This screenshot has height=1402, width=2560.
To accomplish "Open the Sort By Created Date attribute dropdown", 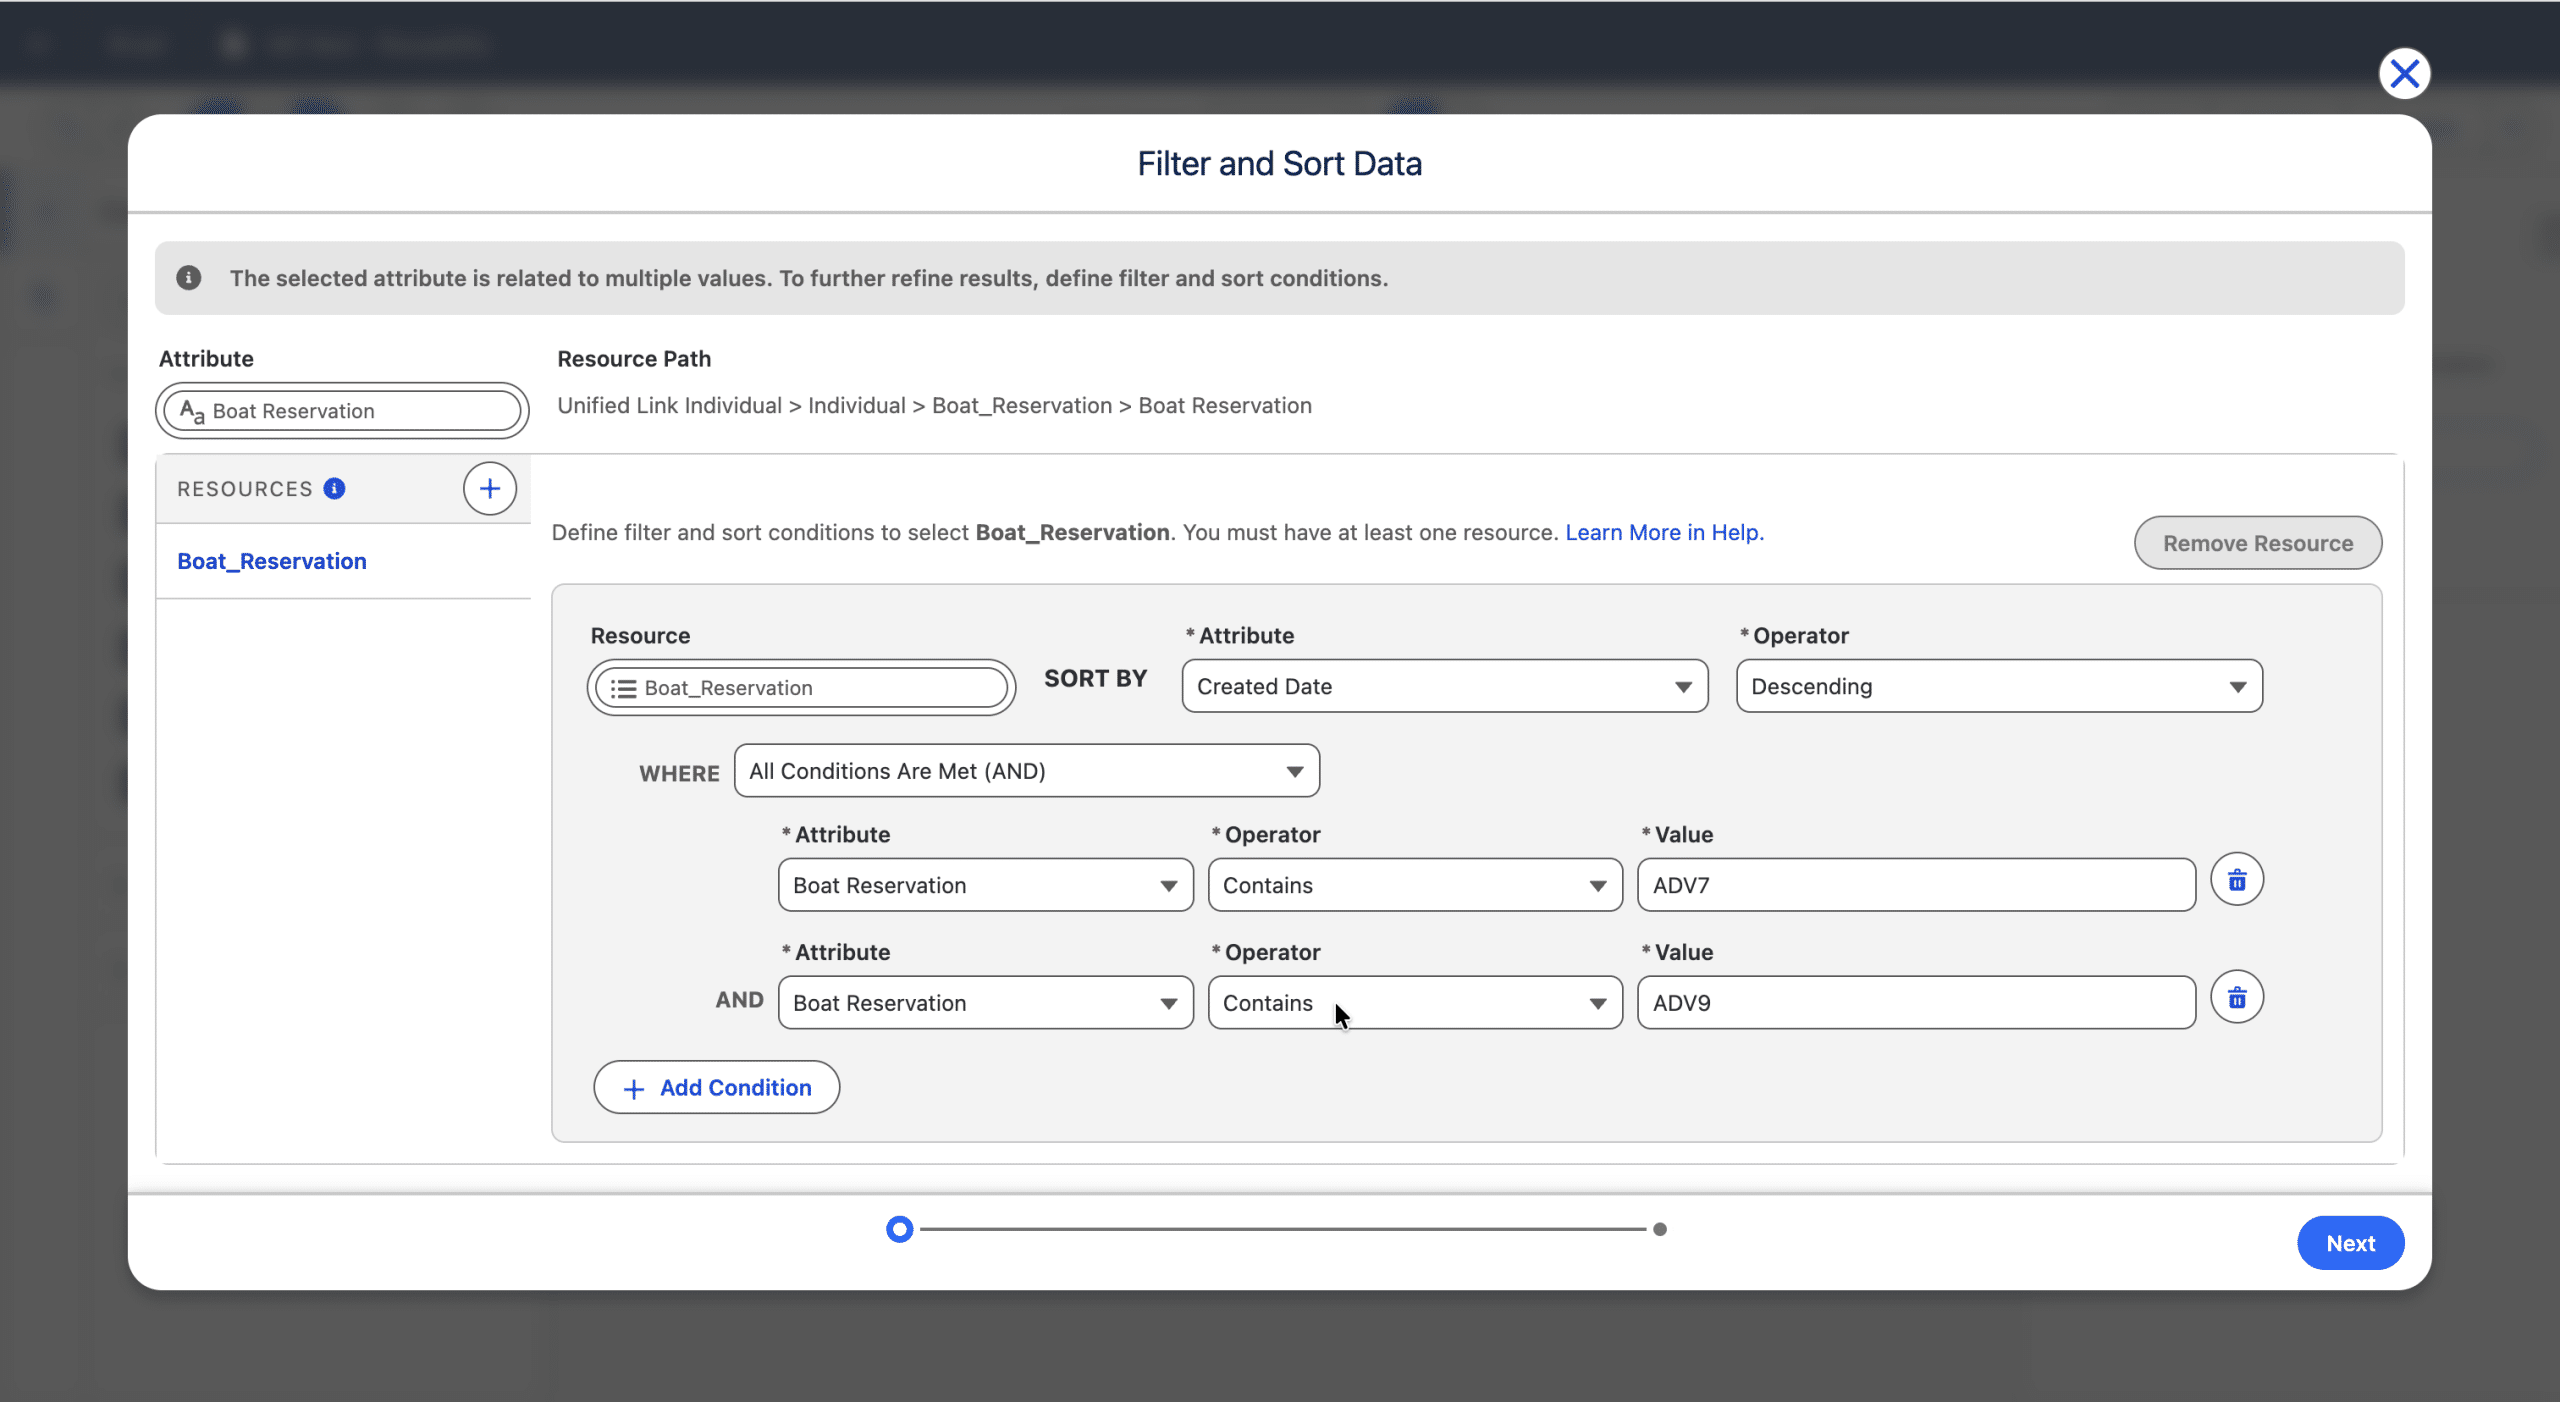I will pos(1444,686).
